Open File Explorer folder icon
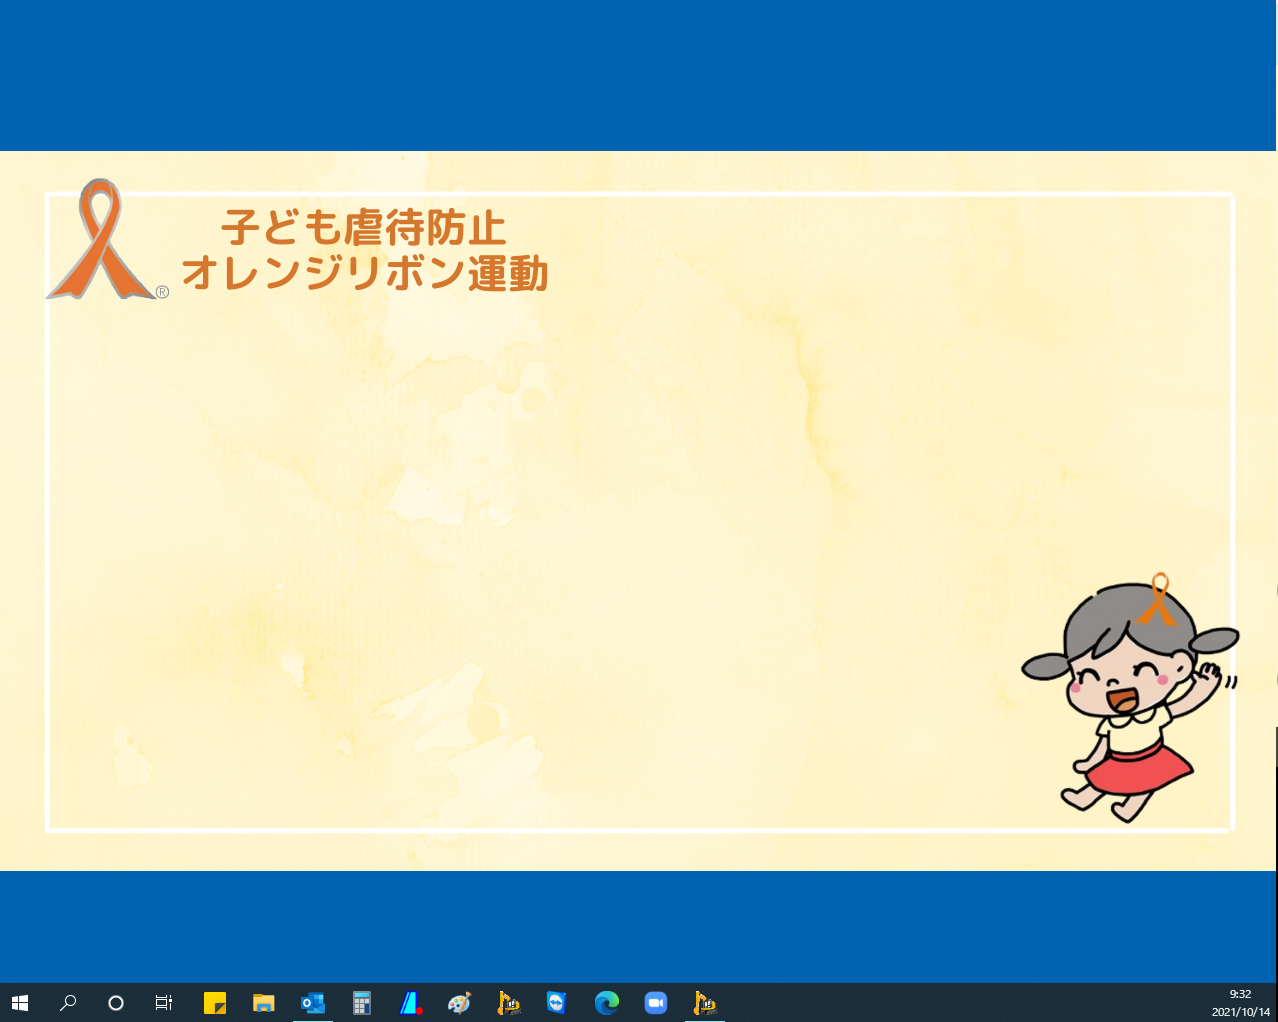The width and height of the screenshot is (1278, 1022). (x=264, y=1003)
